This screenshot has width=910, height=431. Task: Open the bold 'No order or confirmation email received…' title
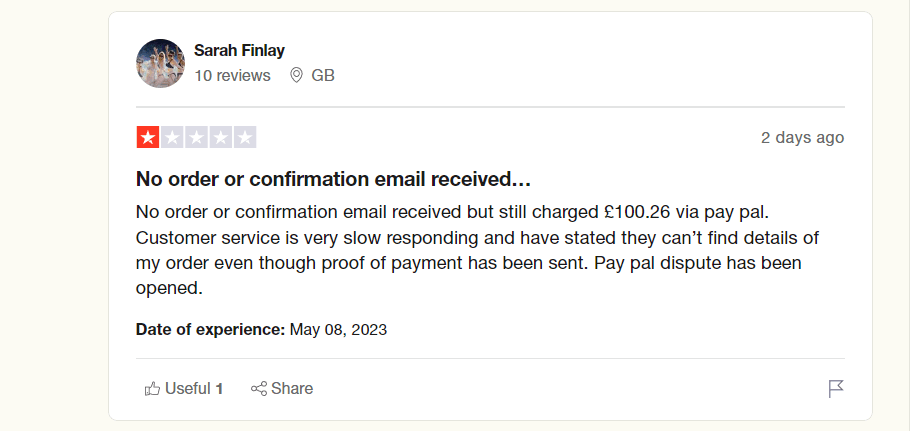pyautogui.click(x=333, y=180)
